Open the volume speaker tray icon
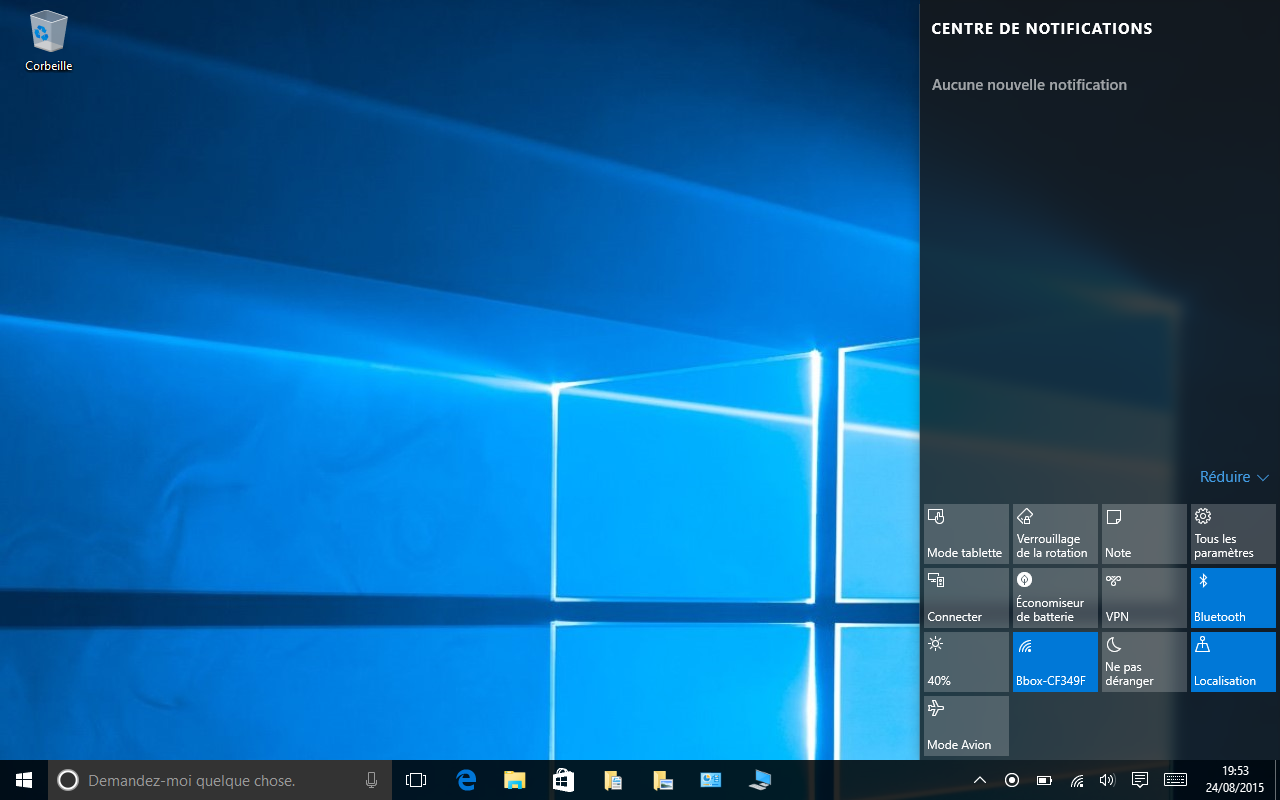 (x=1106, y=780)
